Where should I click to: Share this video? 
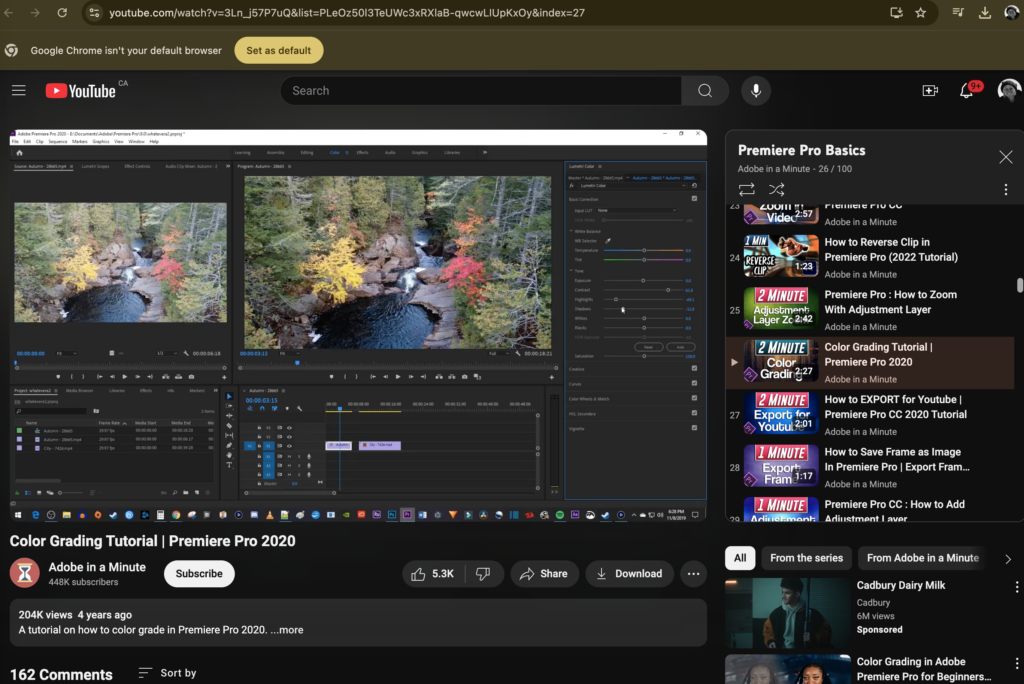tap(544, 574)
